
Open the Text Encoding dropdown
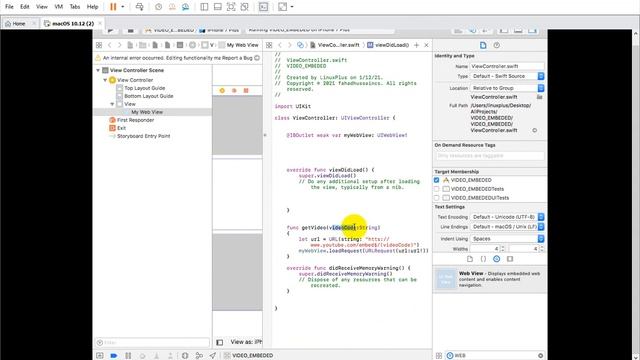[507, 217]
